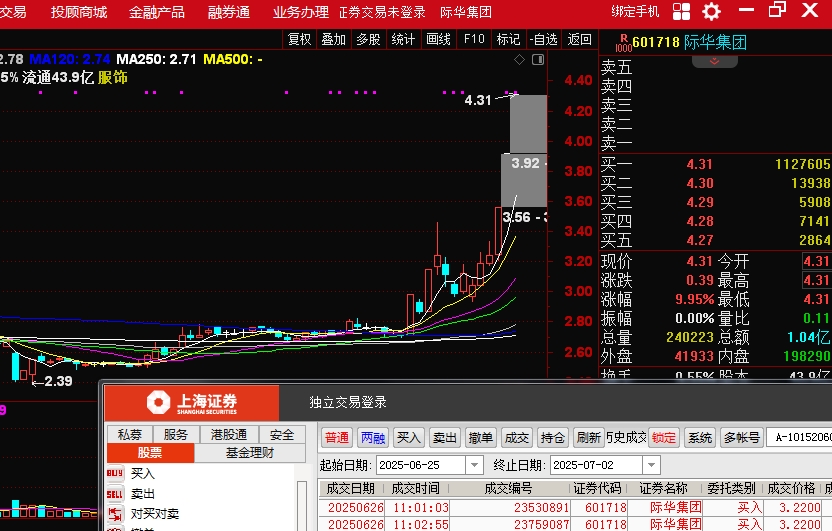The image size is (832, 531).
Task: Open F10 company info
Action: click(474, 39)
